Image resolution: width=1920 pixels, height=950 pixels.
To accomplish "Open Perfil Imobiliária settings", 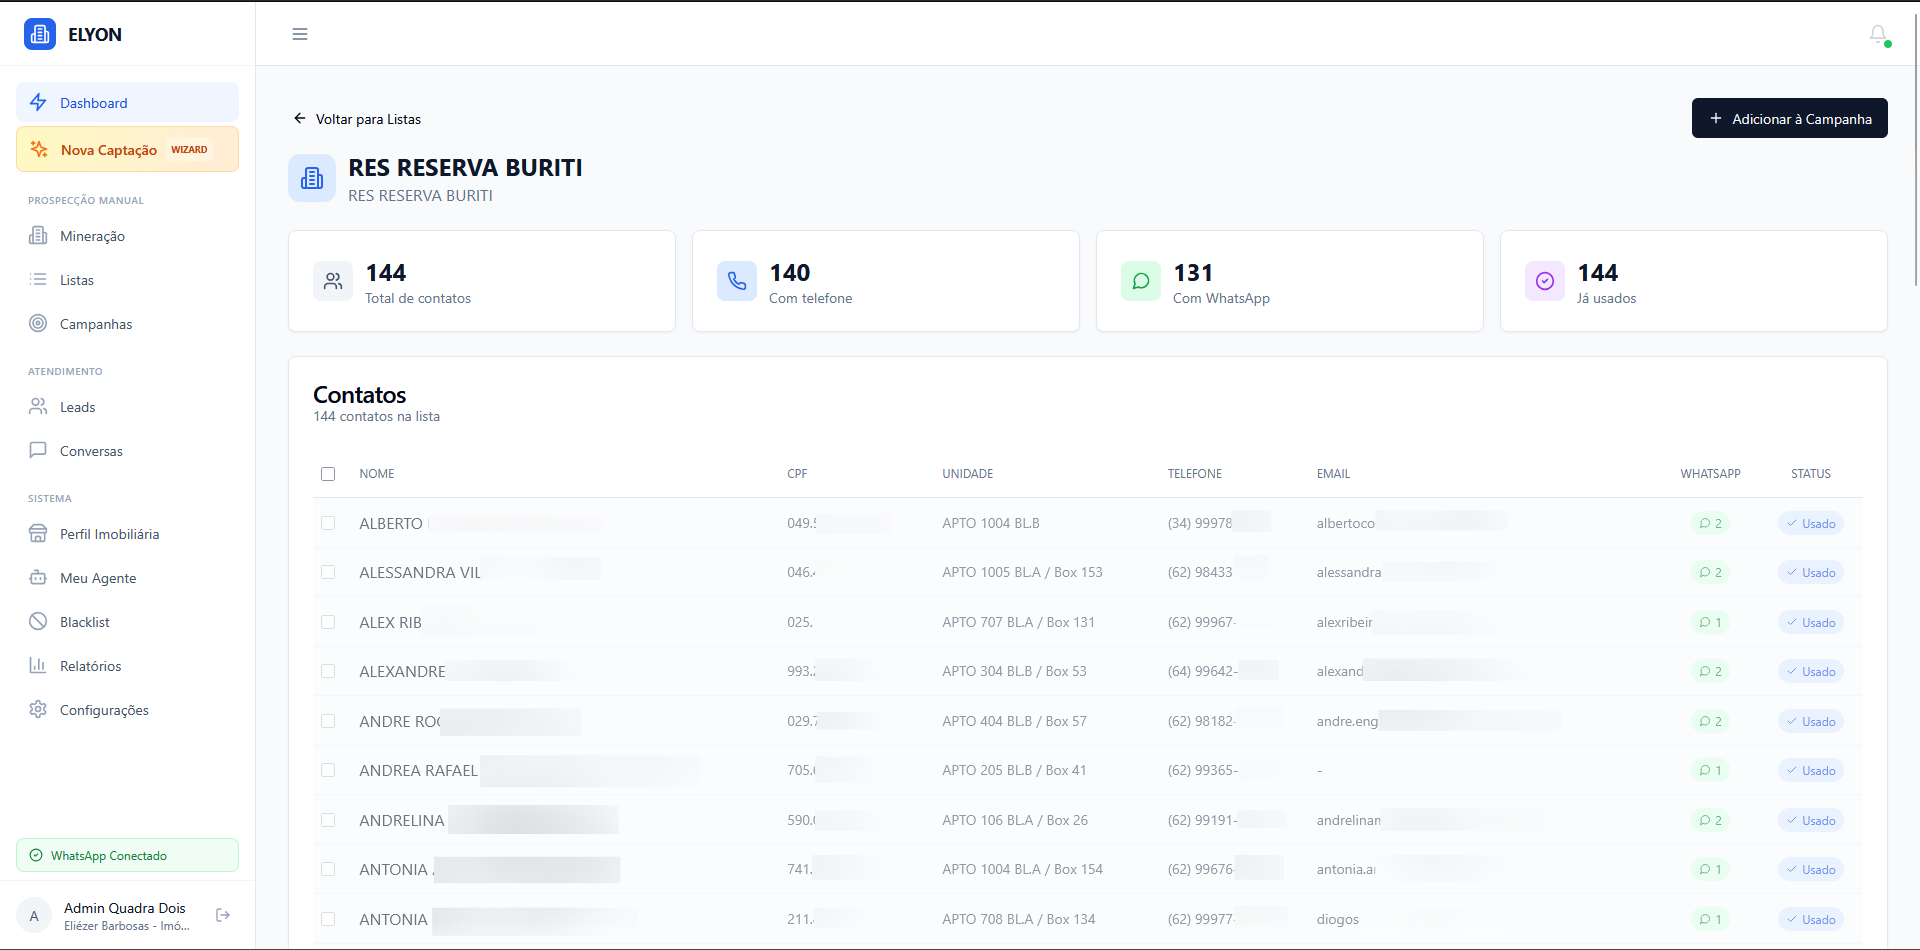I will coord(109,534).
